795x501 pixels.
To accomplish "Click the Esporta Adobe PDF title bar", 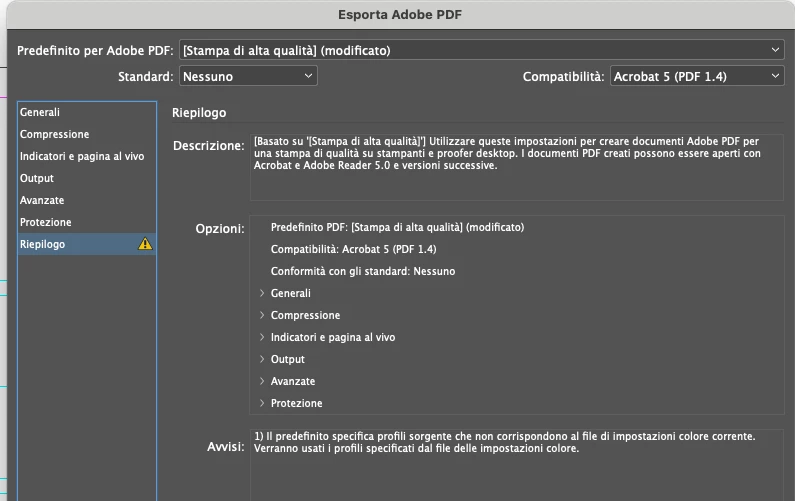I will (400, 15).
